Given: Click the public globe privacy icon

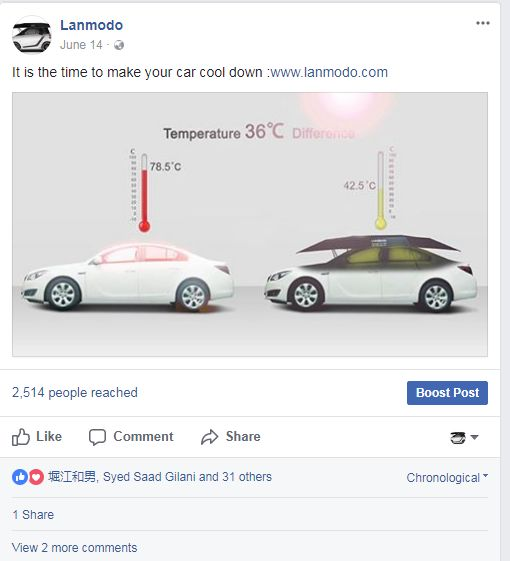Looking at the screenshot, I should click(119, 45).
